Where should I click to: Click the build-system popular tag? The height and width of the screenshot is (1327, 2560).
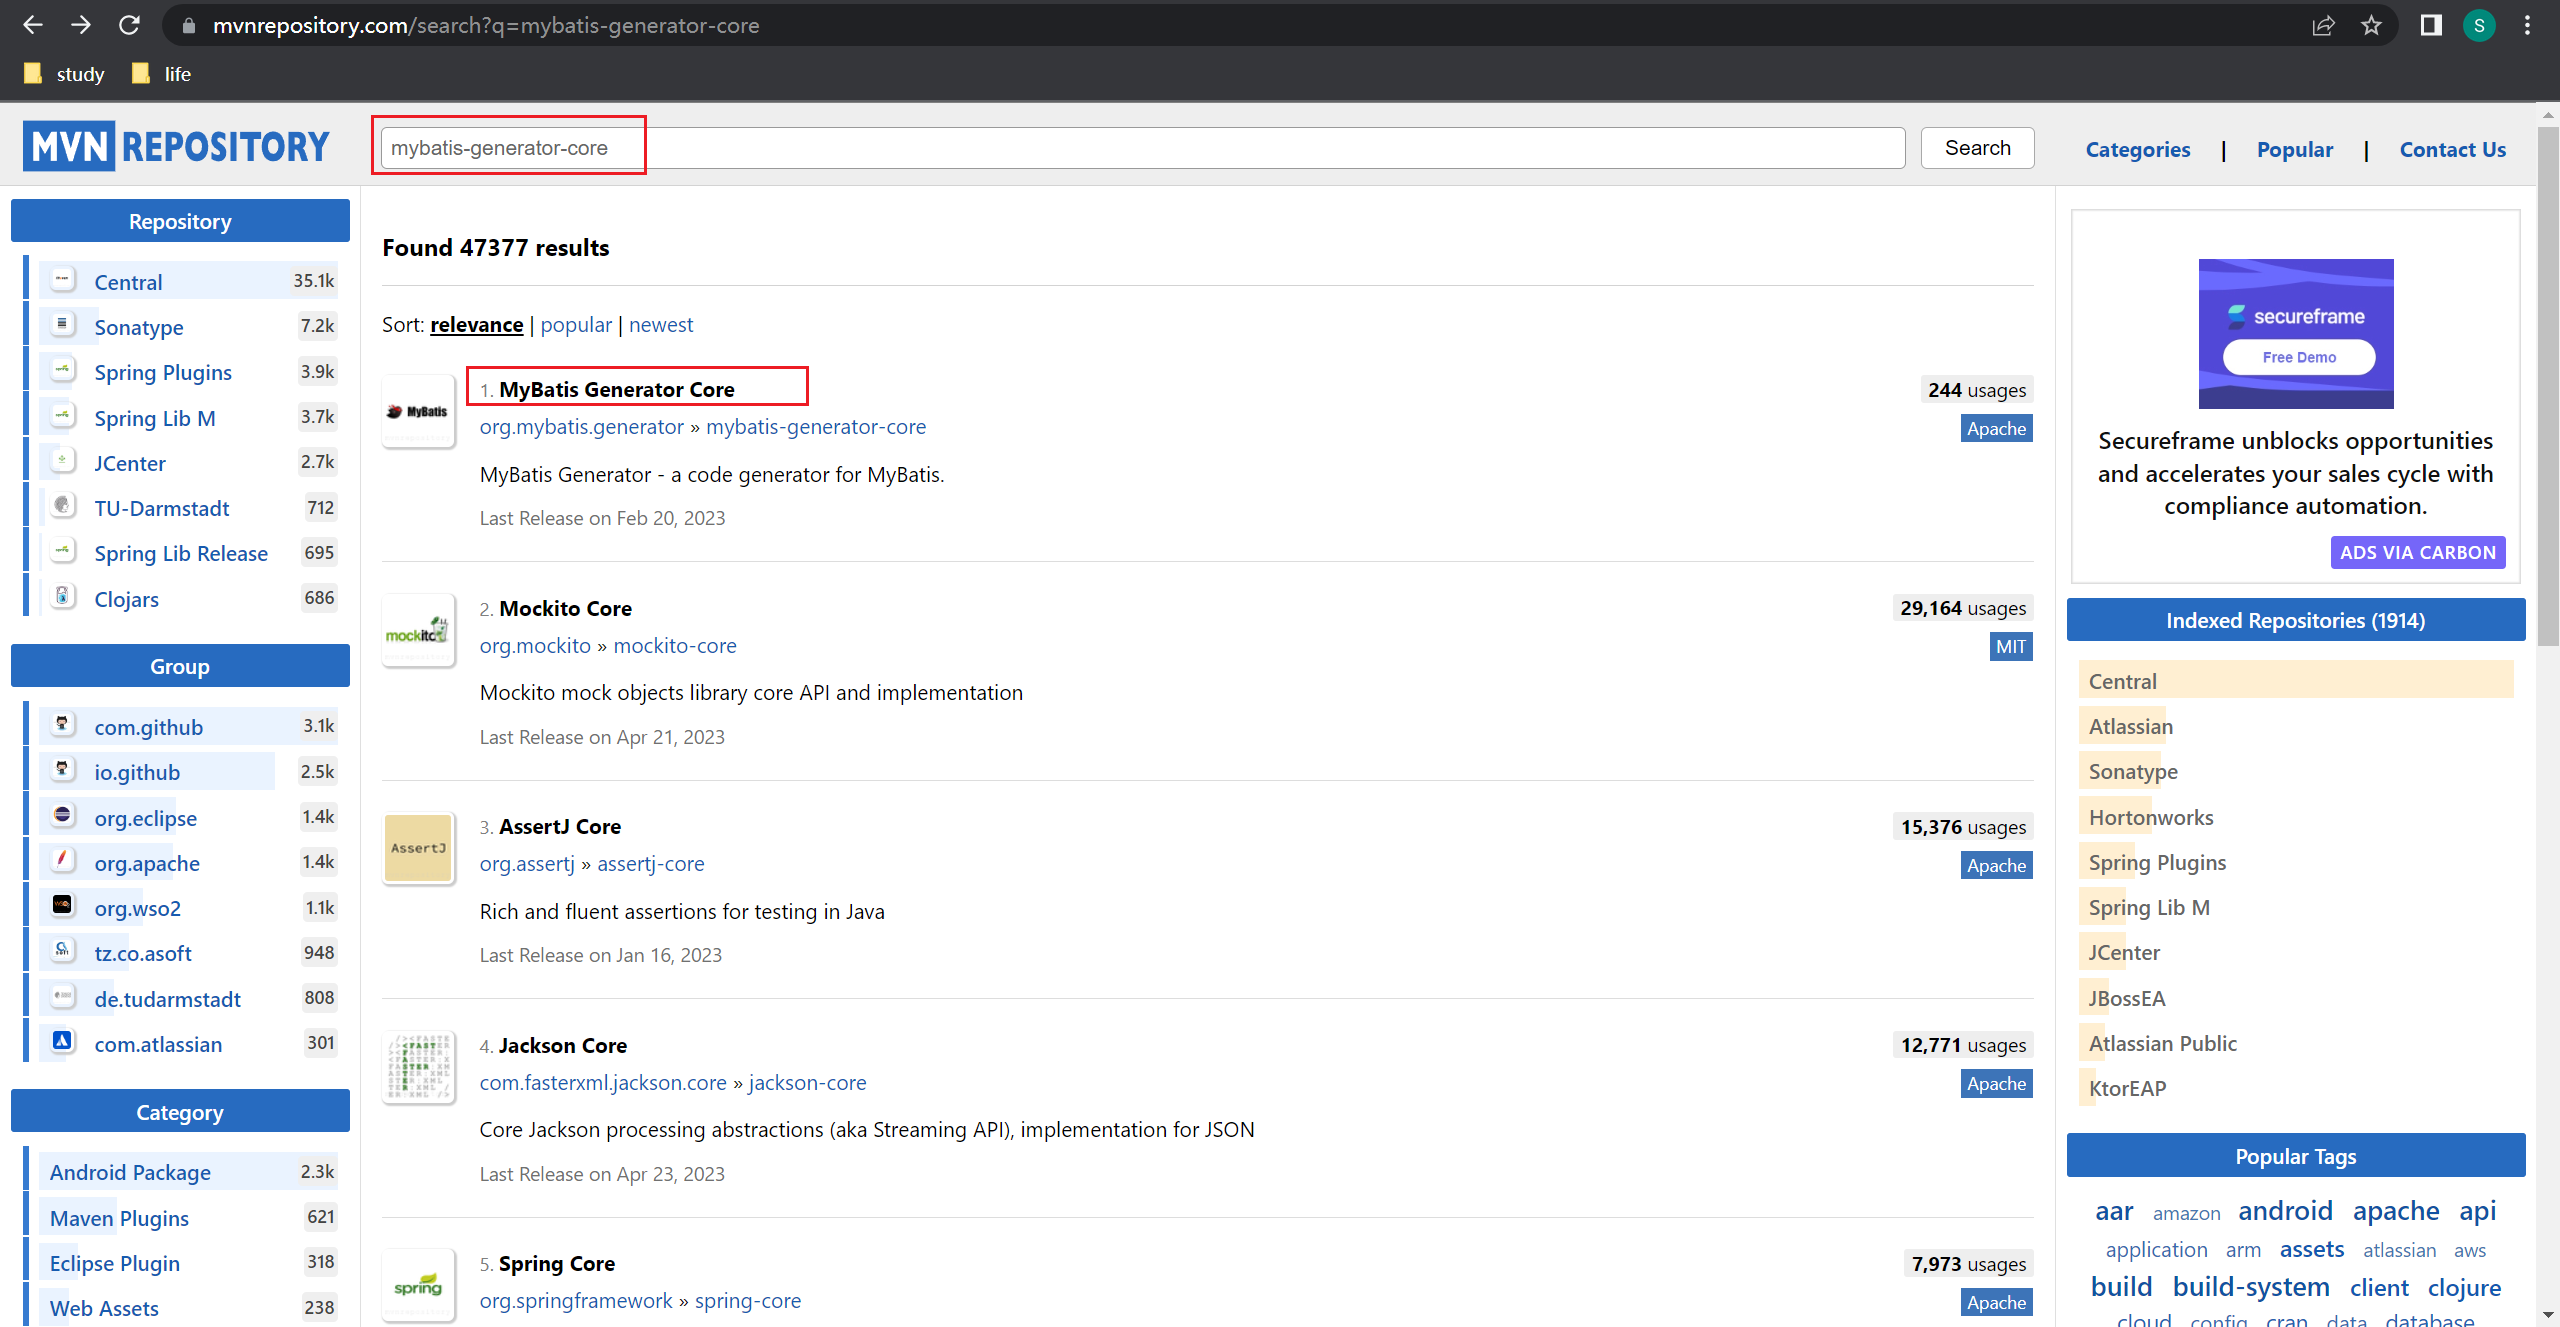click(x=2251, y=1287)
